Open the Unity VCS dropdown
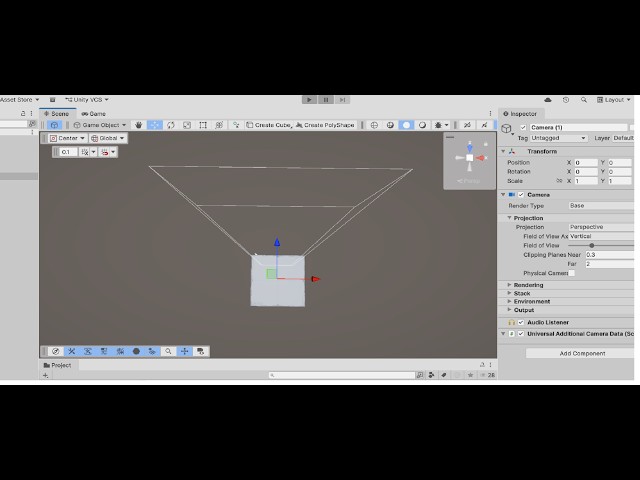 87,100
